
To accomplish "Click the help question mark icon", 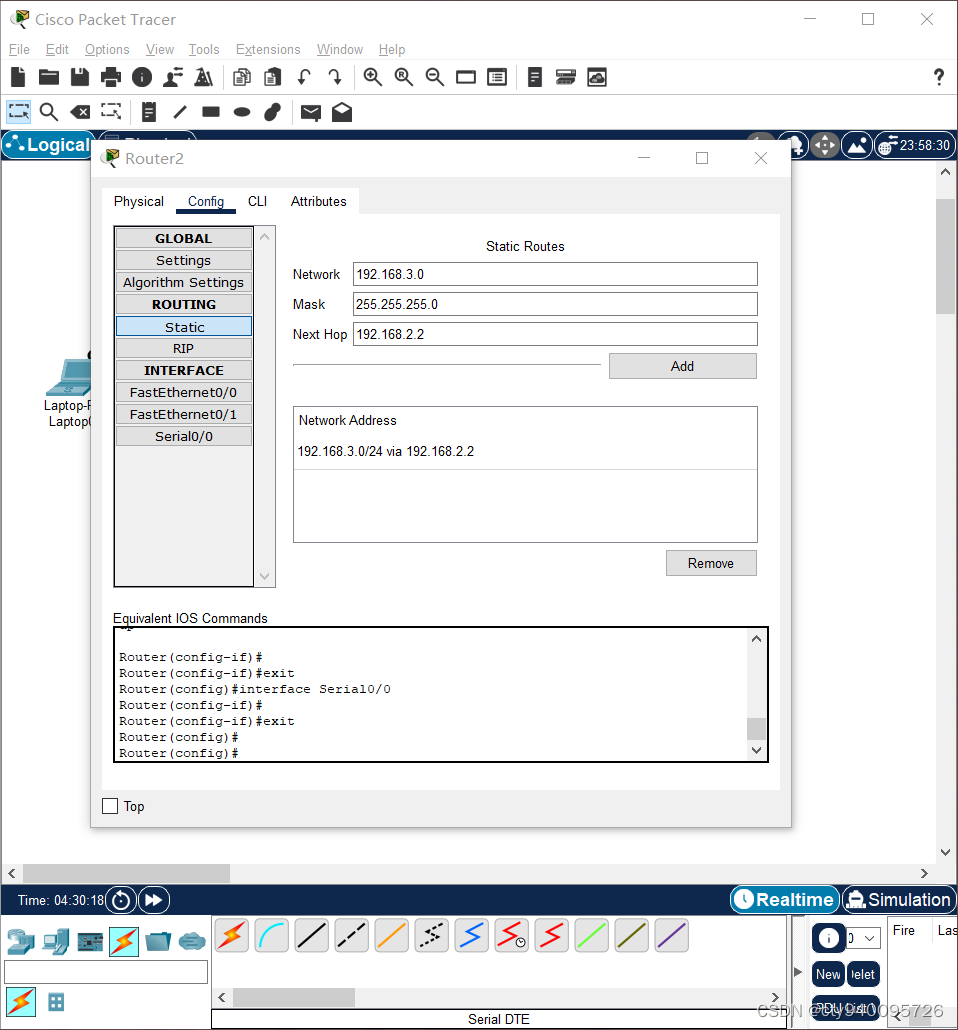I will coord(939,78).
